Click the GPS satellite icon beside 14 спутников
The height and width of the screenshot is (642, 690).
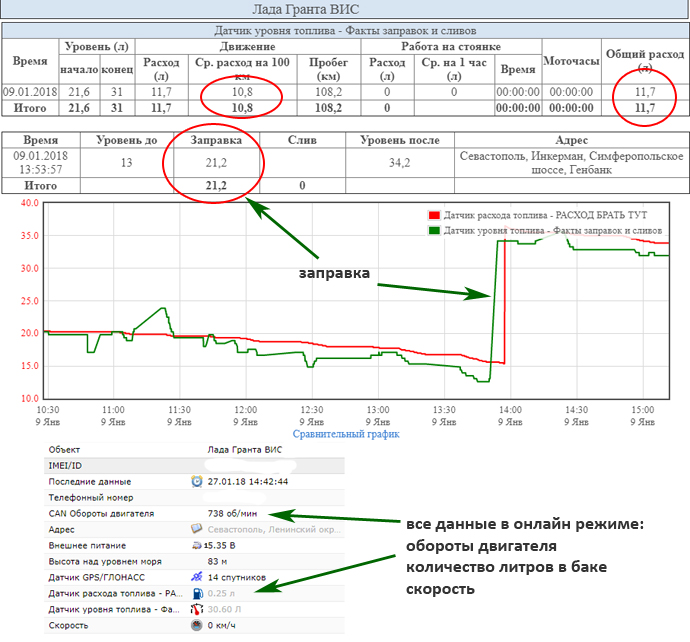197,577
